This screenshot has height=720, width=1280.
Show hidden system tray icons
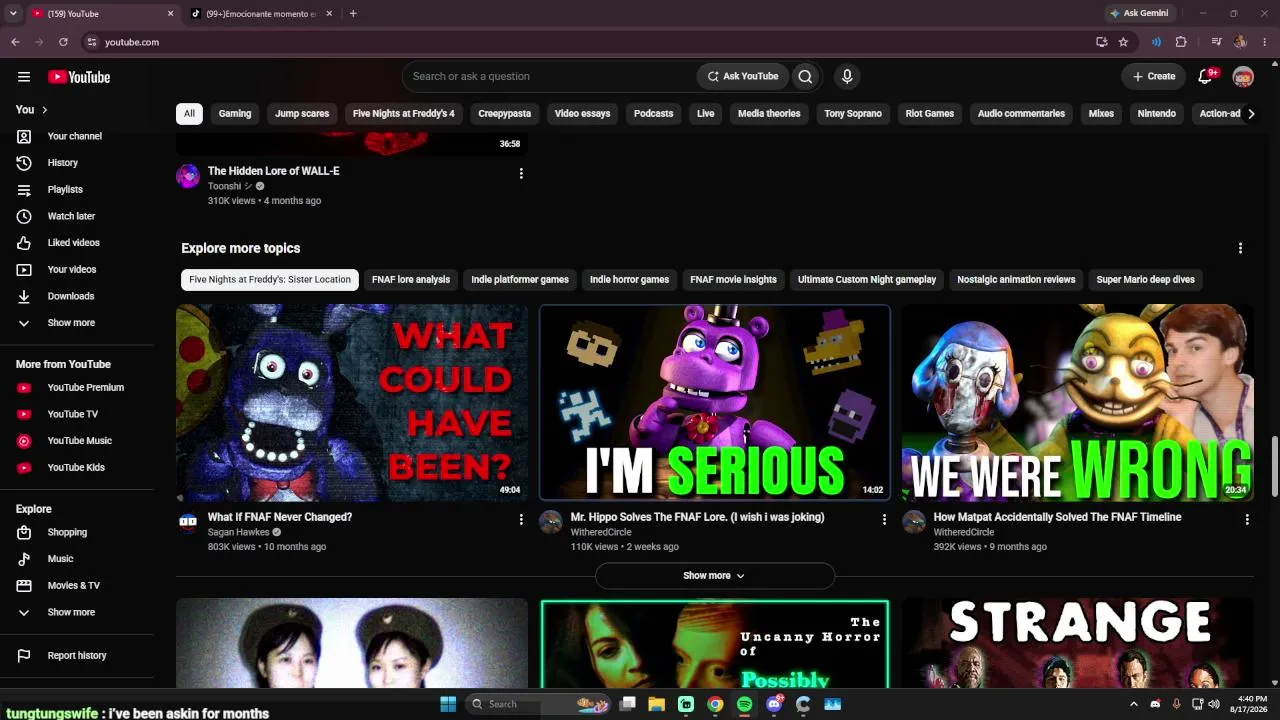tap(1133, 704)
